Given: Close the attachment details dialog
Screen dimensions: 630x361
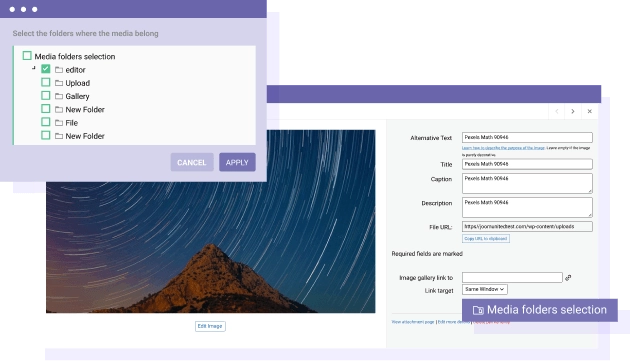Looking at the screenshot, I should 589,111.
